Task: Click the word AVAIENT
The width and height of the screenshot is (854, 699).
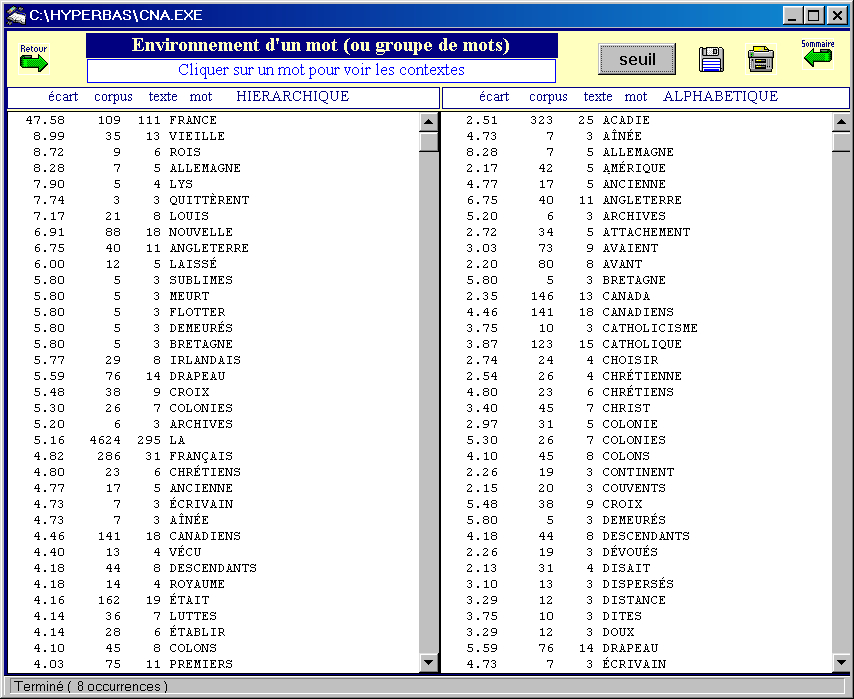Action: (630, 248)
